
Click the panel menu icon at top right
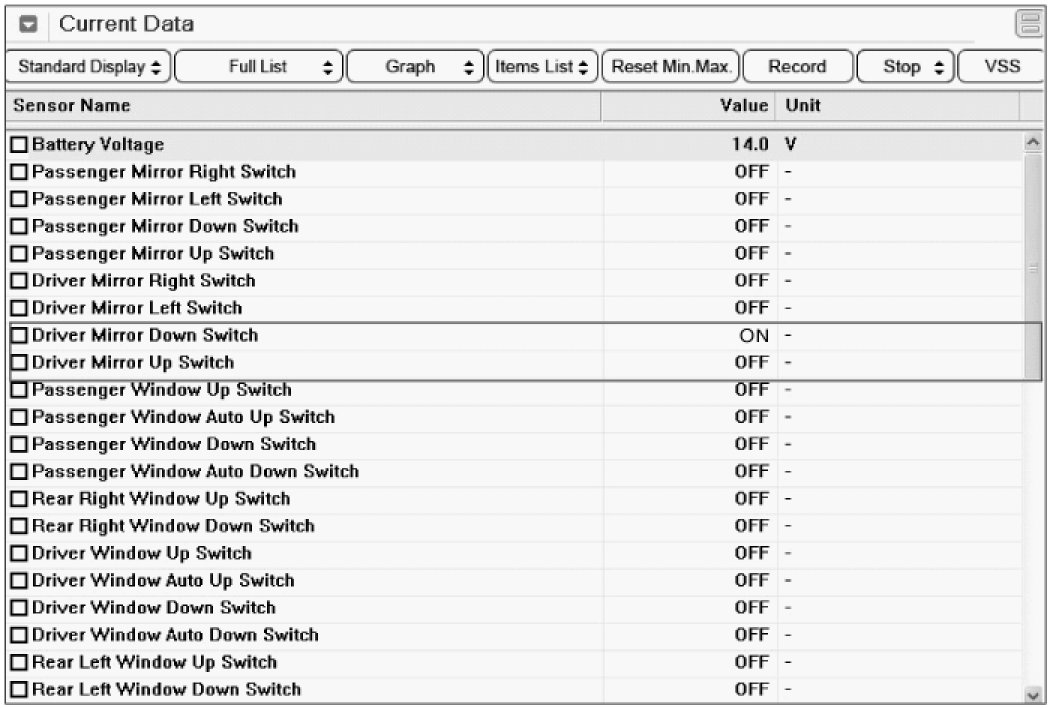coord(1028,24)
